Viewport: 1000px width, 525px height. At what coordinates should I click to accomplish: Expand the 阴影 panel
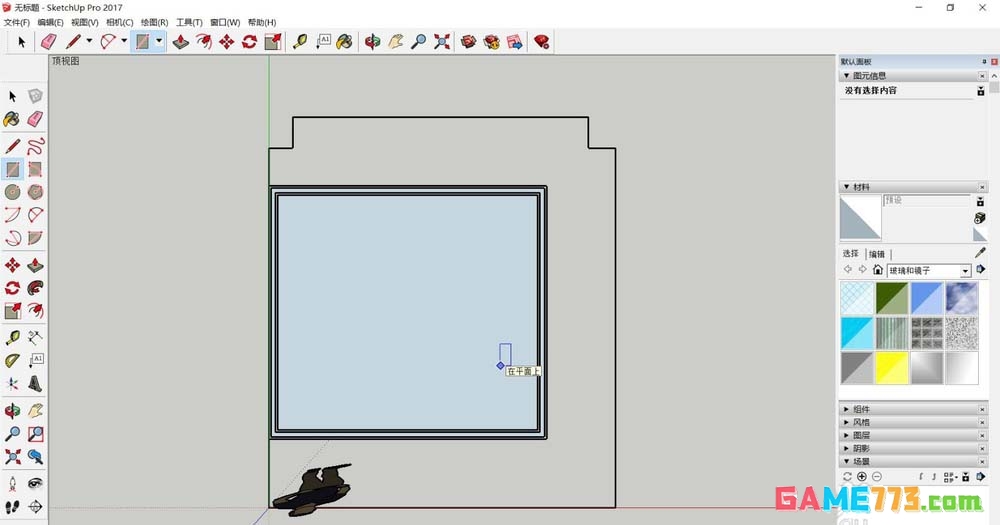pyautogui.click(x=846, y=448)
